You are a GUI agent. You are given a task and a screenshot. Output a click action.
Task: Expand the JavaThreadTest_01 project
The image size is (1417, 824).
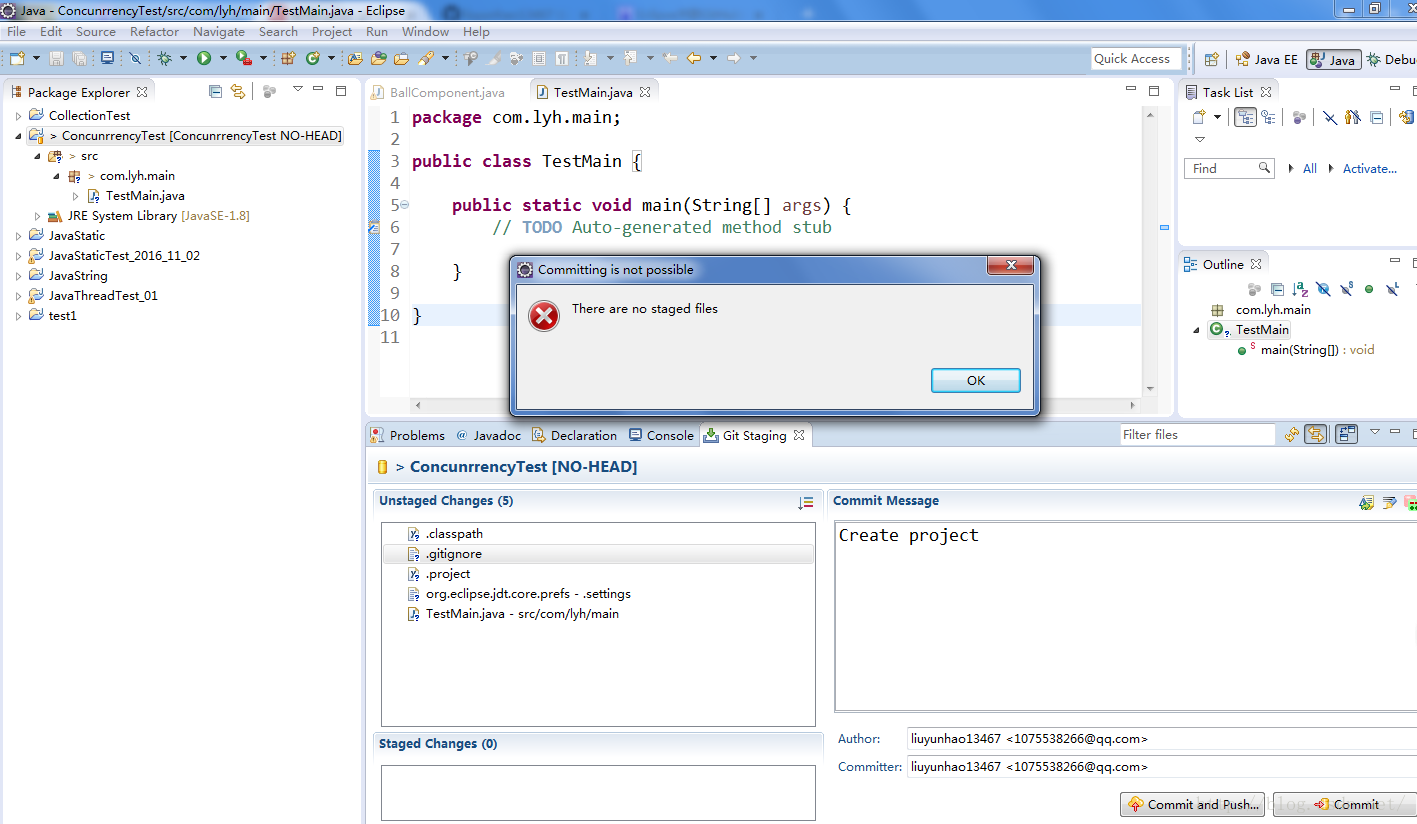(18, 296)
